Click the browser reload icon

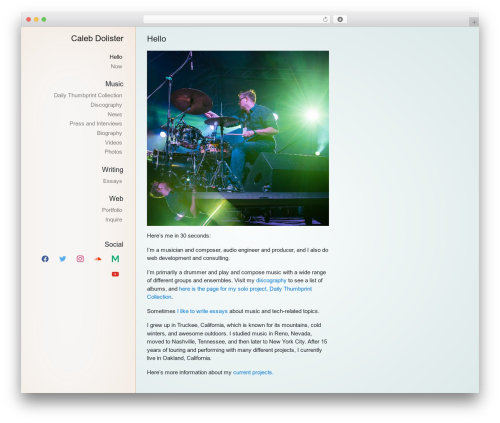[x=325, y=19]
